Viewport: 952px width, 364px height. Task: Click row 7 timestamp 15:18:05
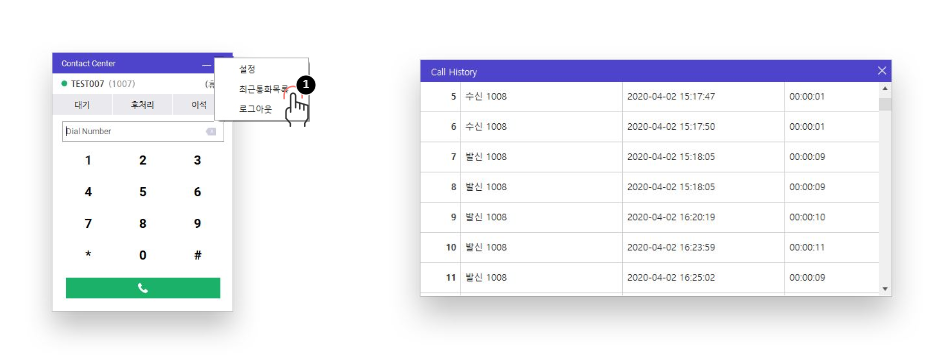[671, 157]
